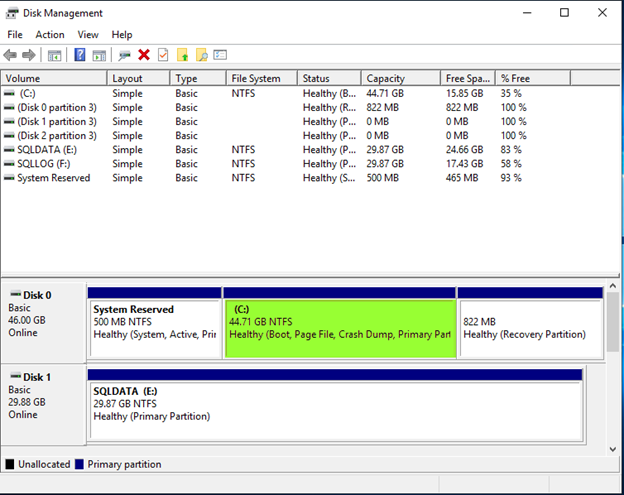Click drive icon beside System Reserved row
This screenshot has width=624, height=495.
[9, 178]
